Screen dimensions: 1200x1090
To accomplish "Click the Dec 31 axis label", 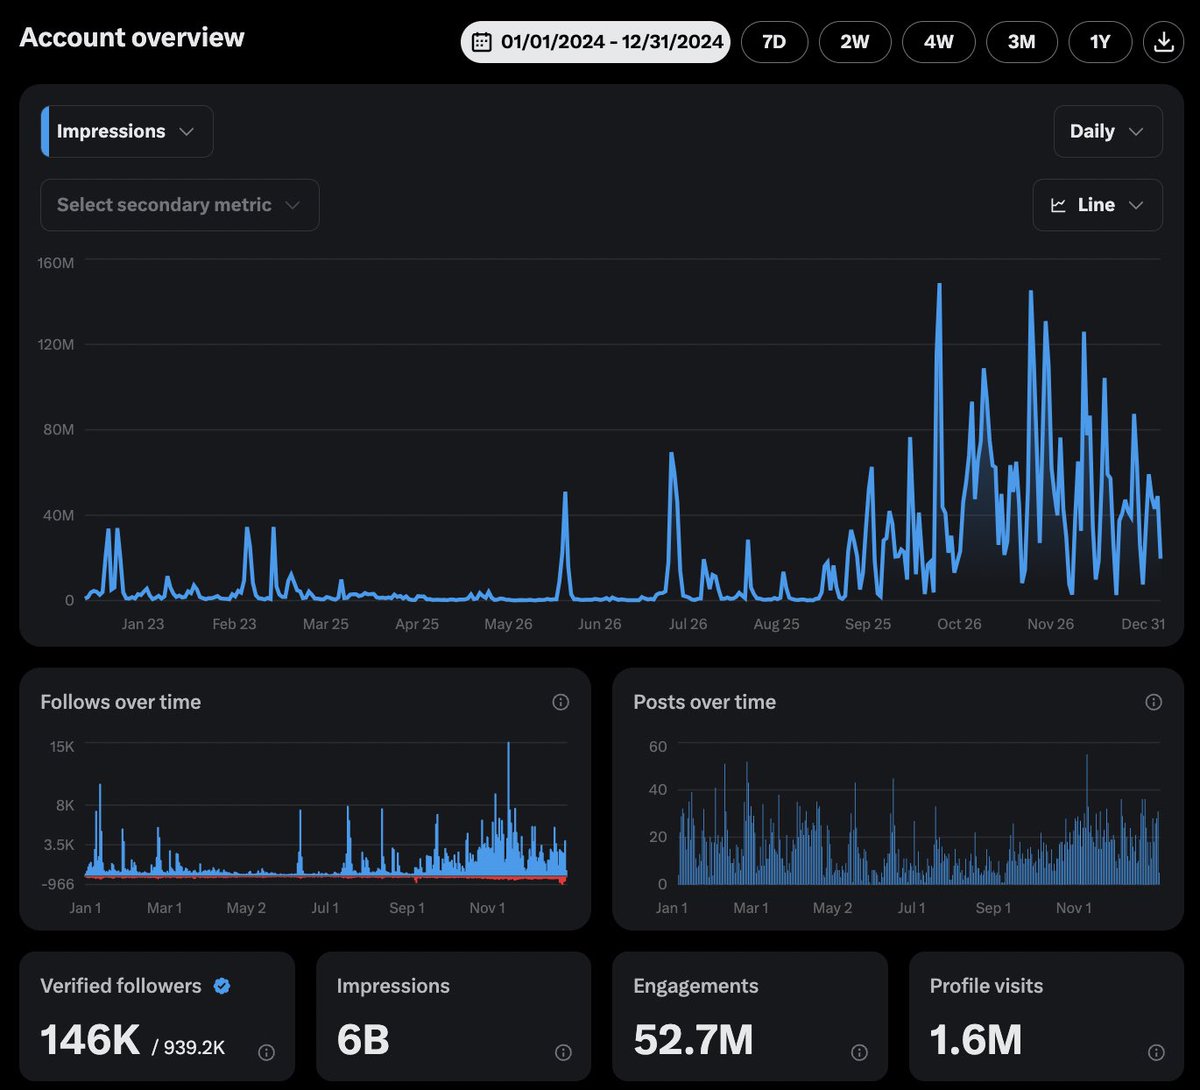I will (x=1143, y=624).
